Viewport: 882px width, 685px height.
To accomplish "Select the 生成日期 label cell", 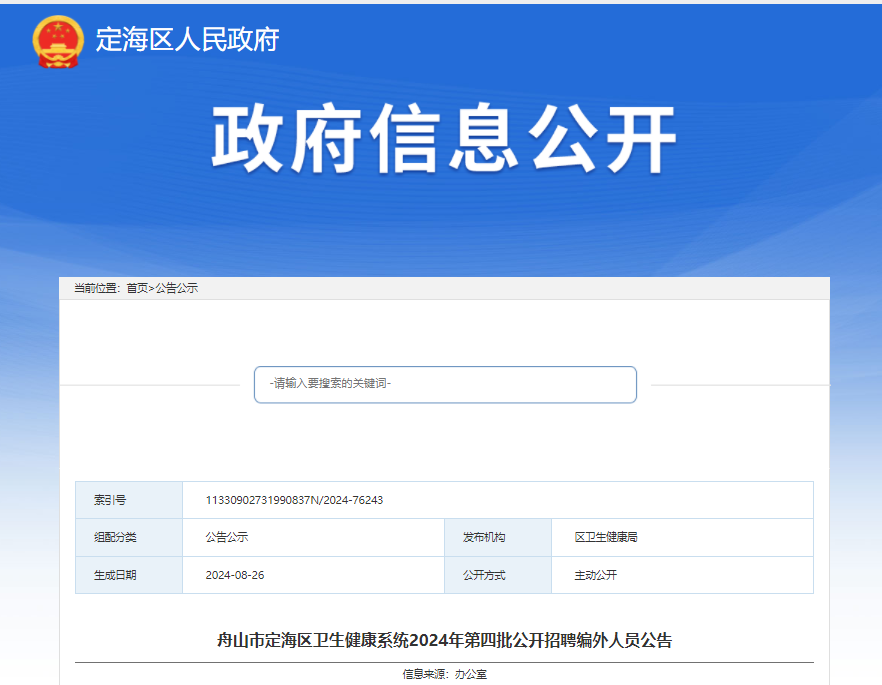I will pos(129,575).
